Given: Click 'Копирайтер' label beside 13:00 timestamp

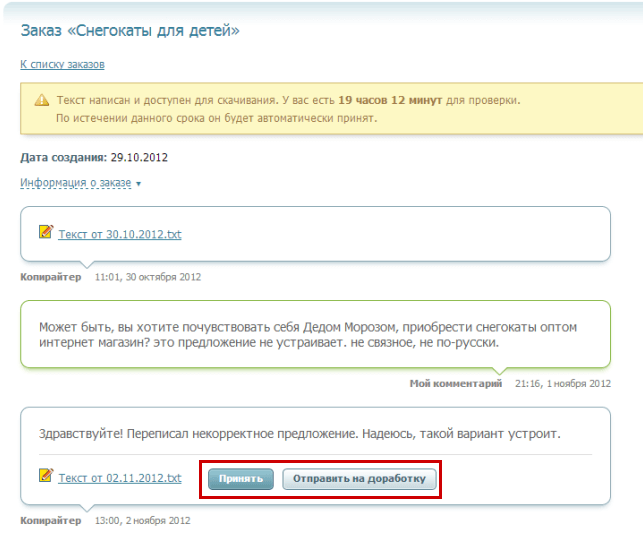Looking at the screenshot, I should (51, 521).
